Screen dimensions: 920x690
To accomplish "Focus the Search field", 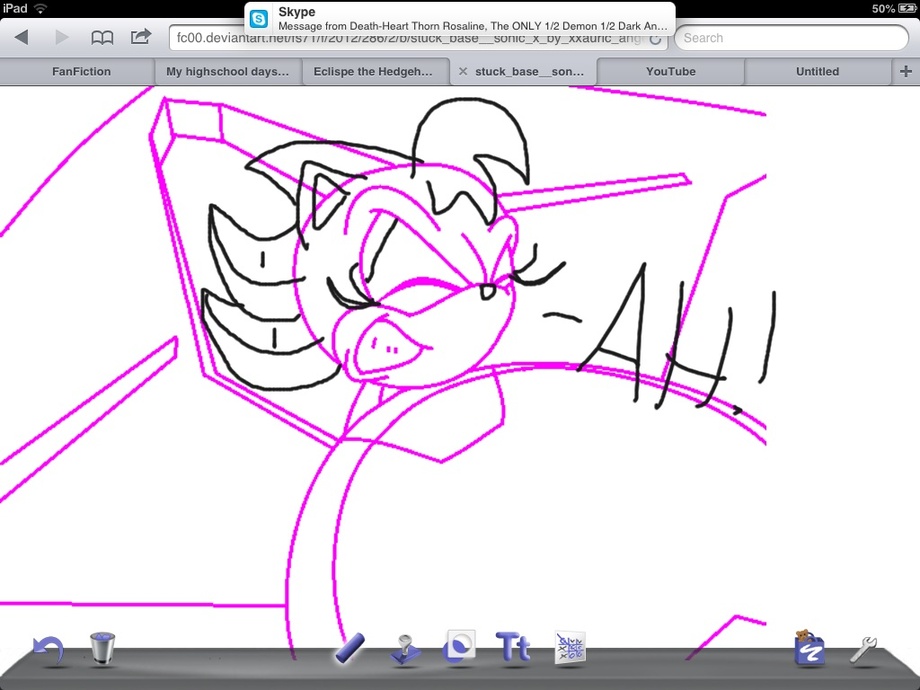I will click(792, 38).
